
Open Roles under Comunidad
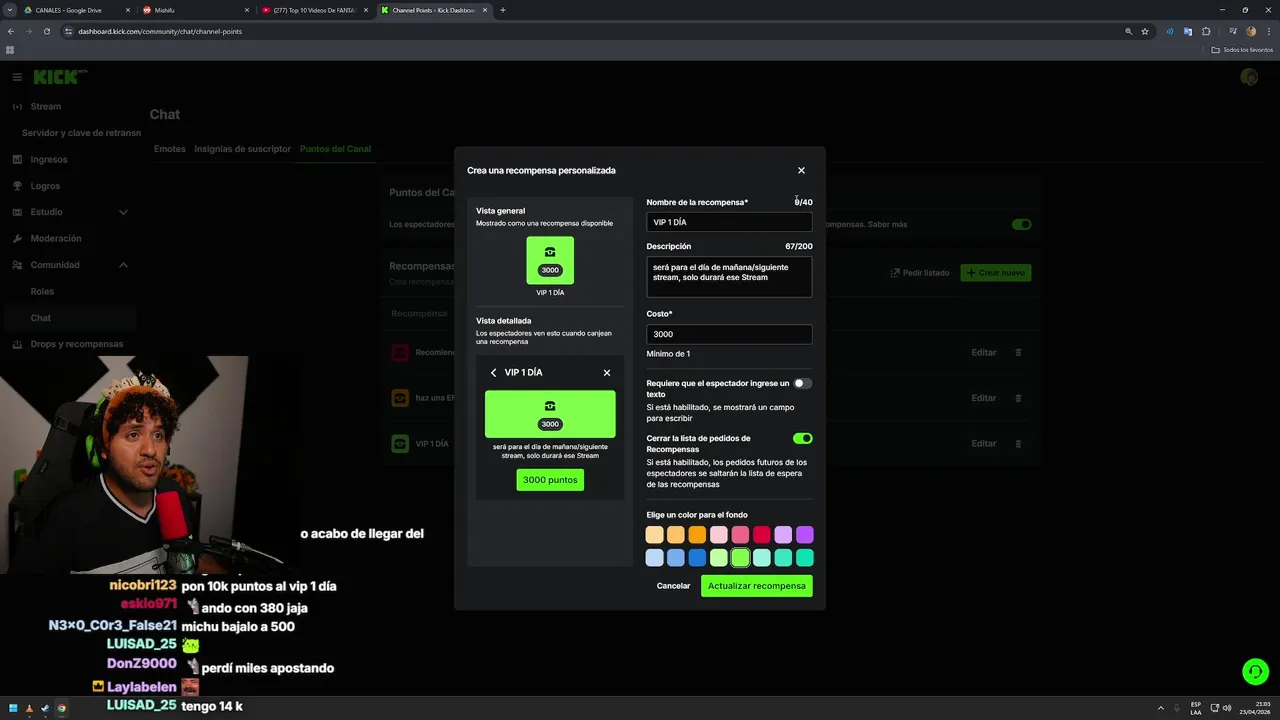tap(42, 292)
